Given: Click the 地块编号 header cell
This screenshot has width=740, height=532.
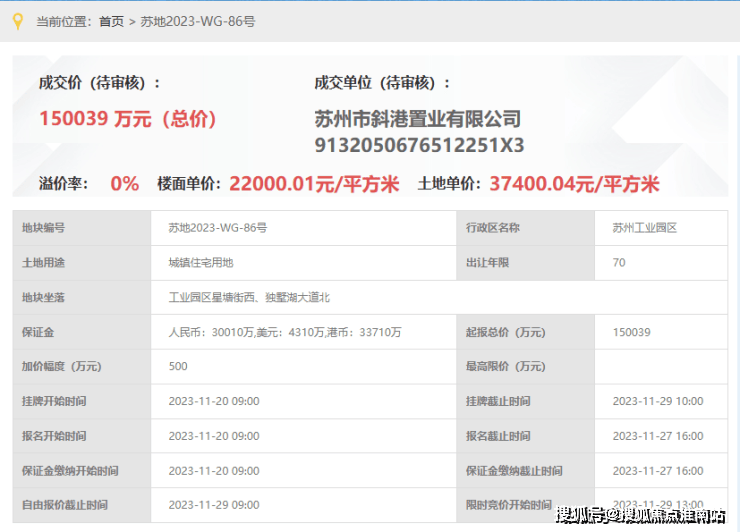Looking at the screenshot, I should [82, 228].
